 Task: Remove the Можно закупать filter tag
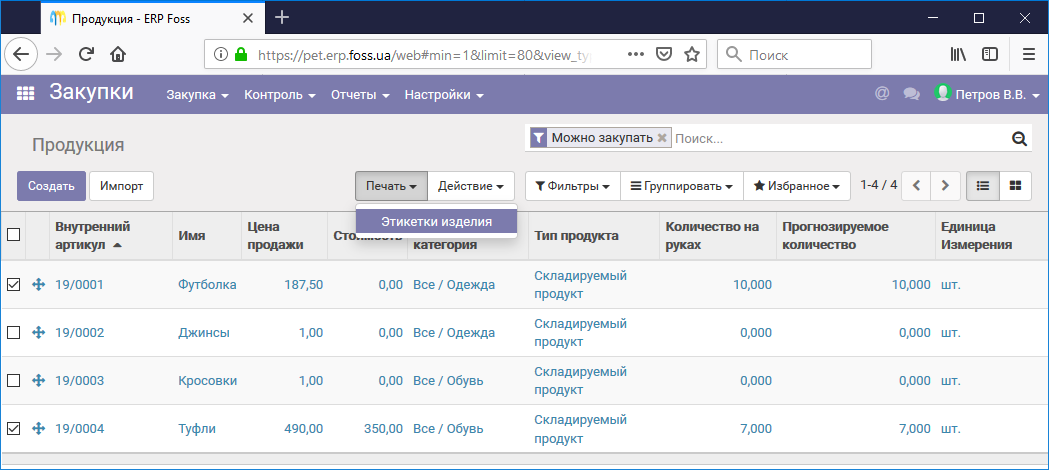662,138
